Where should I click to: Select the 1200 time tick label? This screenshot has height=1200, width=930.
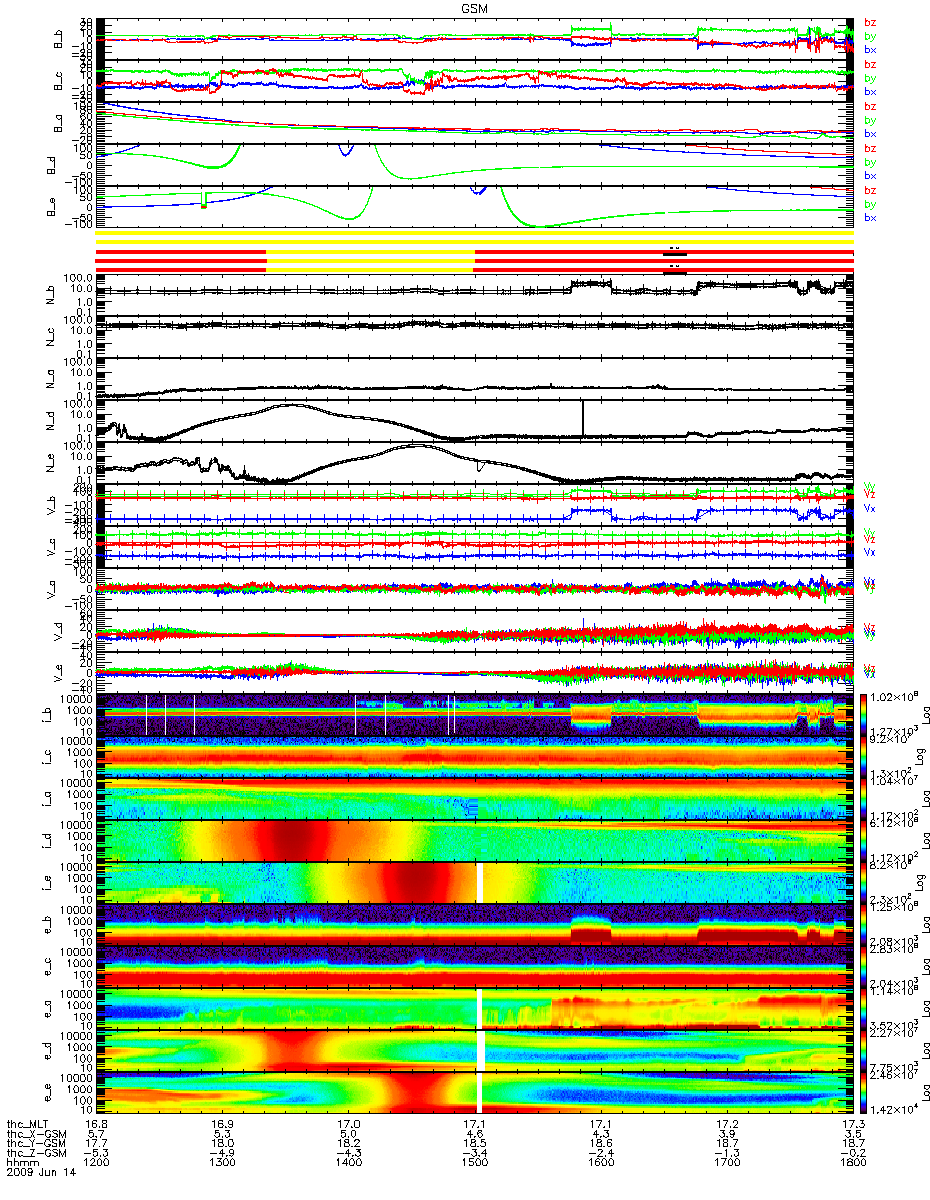tap(96, 1164)
